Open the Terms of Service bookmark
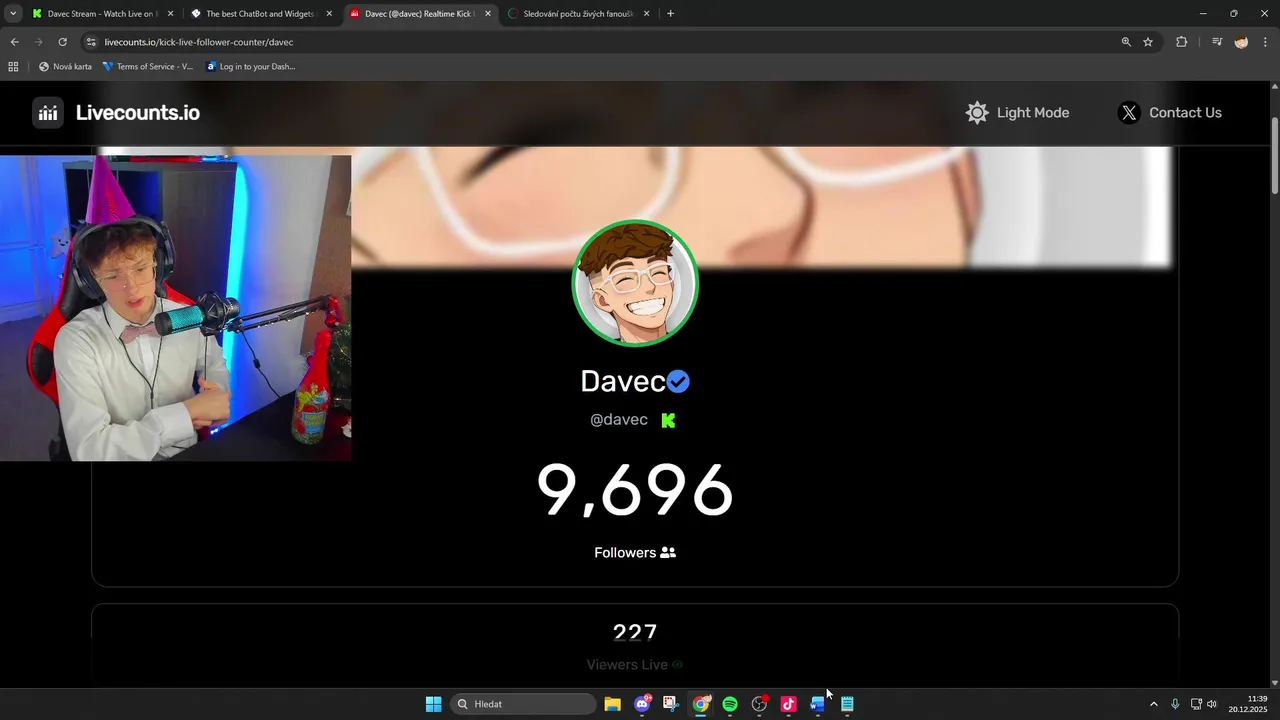 pyautogui.click(x=148, y=67)
